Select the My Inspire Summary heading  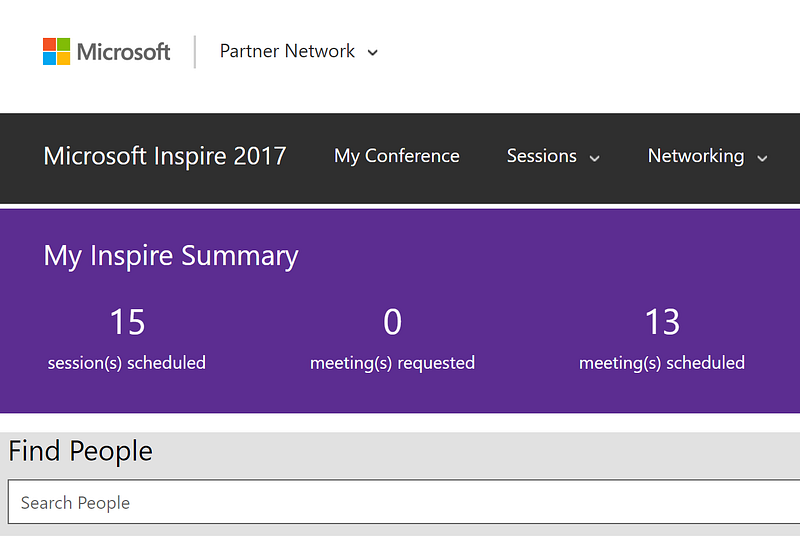[x=171, y=256]
